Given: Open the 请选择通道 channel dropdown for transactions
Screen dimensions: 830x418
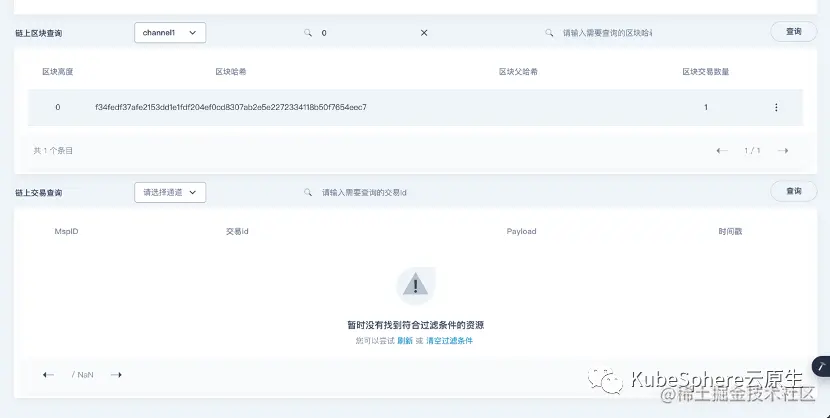Looking at the screenshot, I should [170, 193].
